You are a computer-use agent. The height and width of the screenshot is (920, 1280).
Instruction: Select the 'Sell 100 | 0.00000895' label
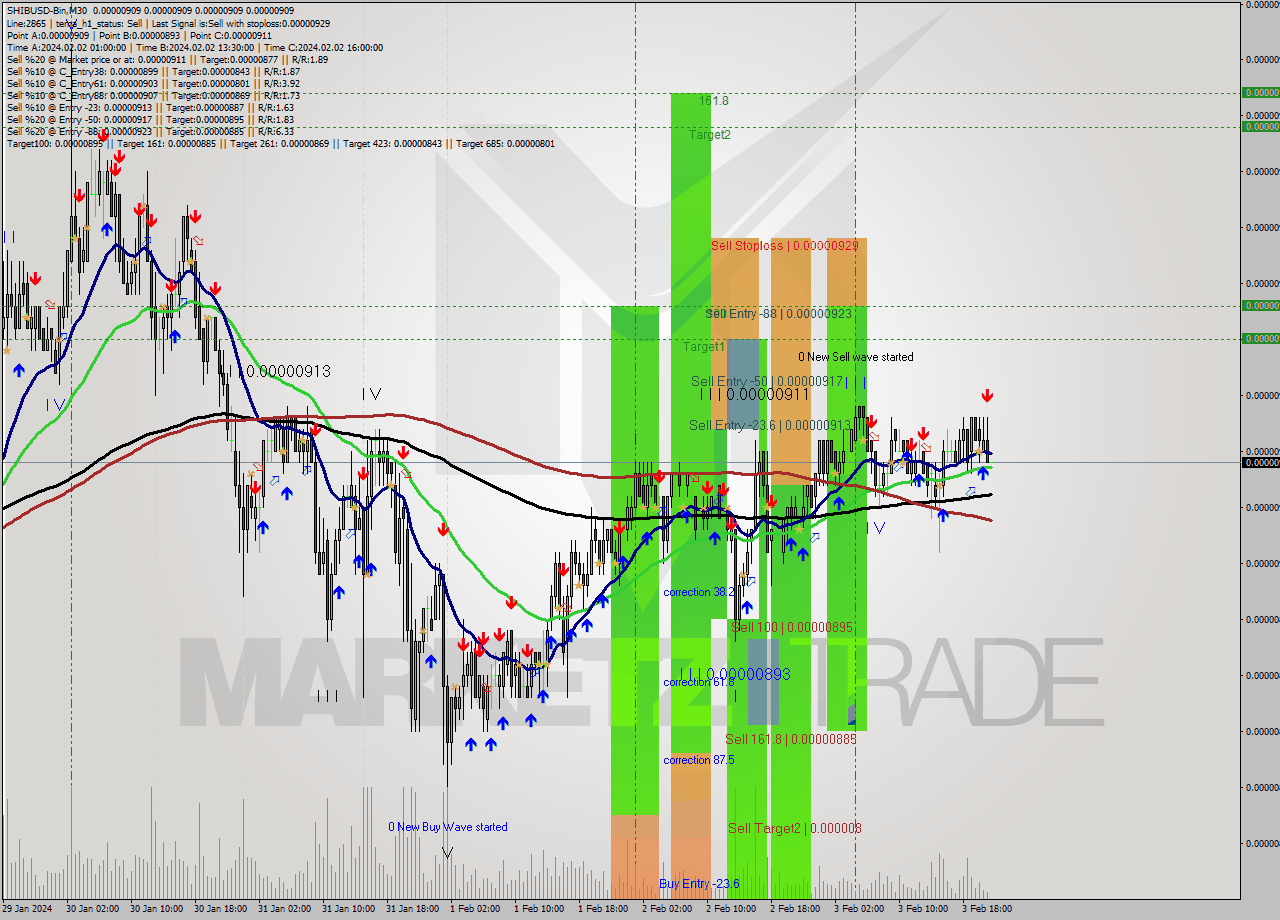792,627
